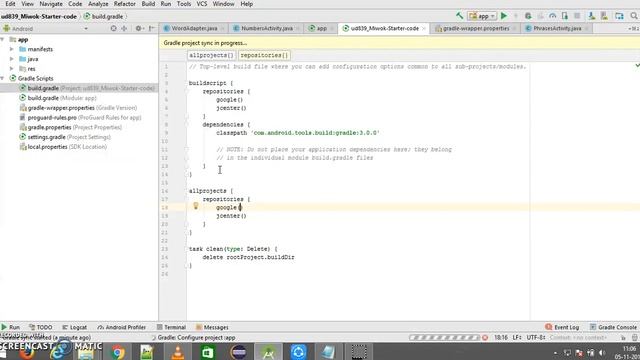Open the app run configuration dropdown
This screenshot has height=360, width=640.
pyautogui.click(x=482, y=16)
